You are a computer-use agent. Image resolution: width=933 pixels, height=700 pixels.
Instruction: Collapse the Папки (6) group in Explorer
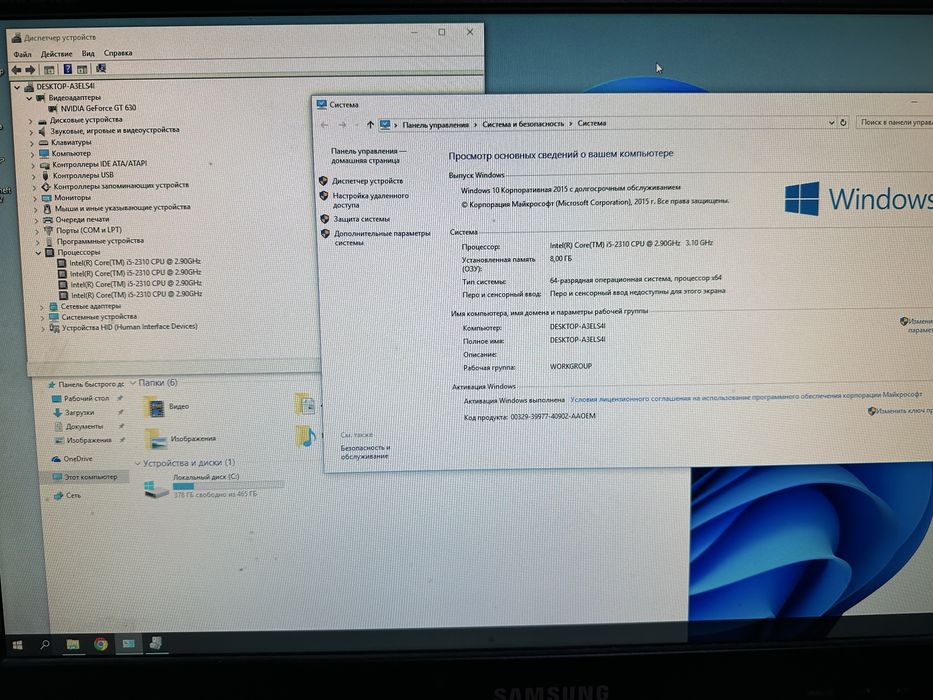click(x=133, y=383)
